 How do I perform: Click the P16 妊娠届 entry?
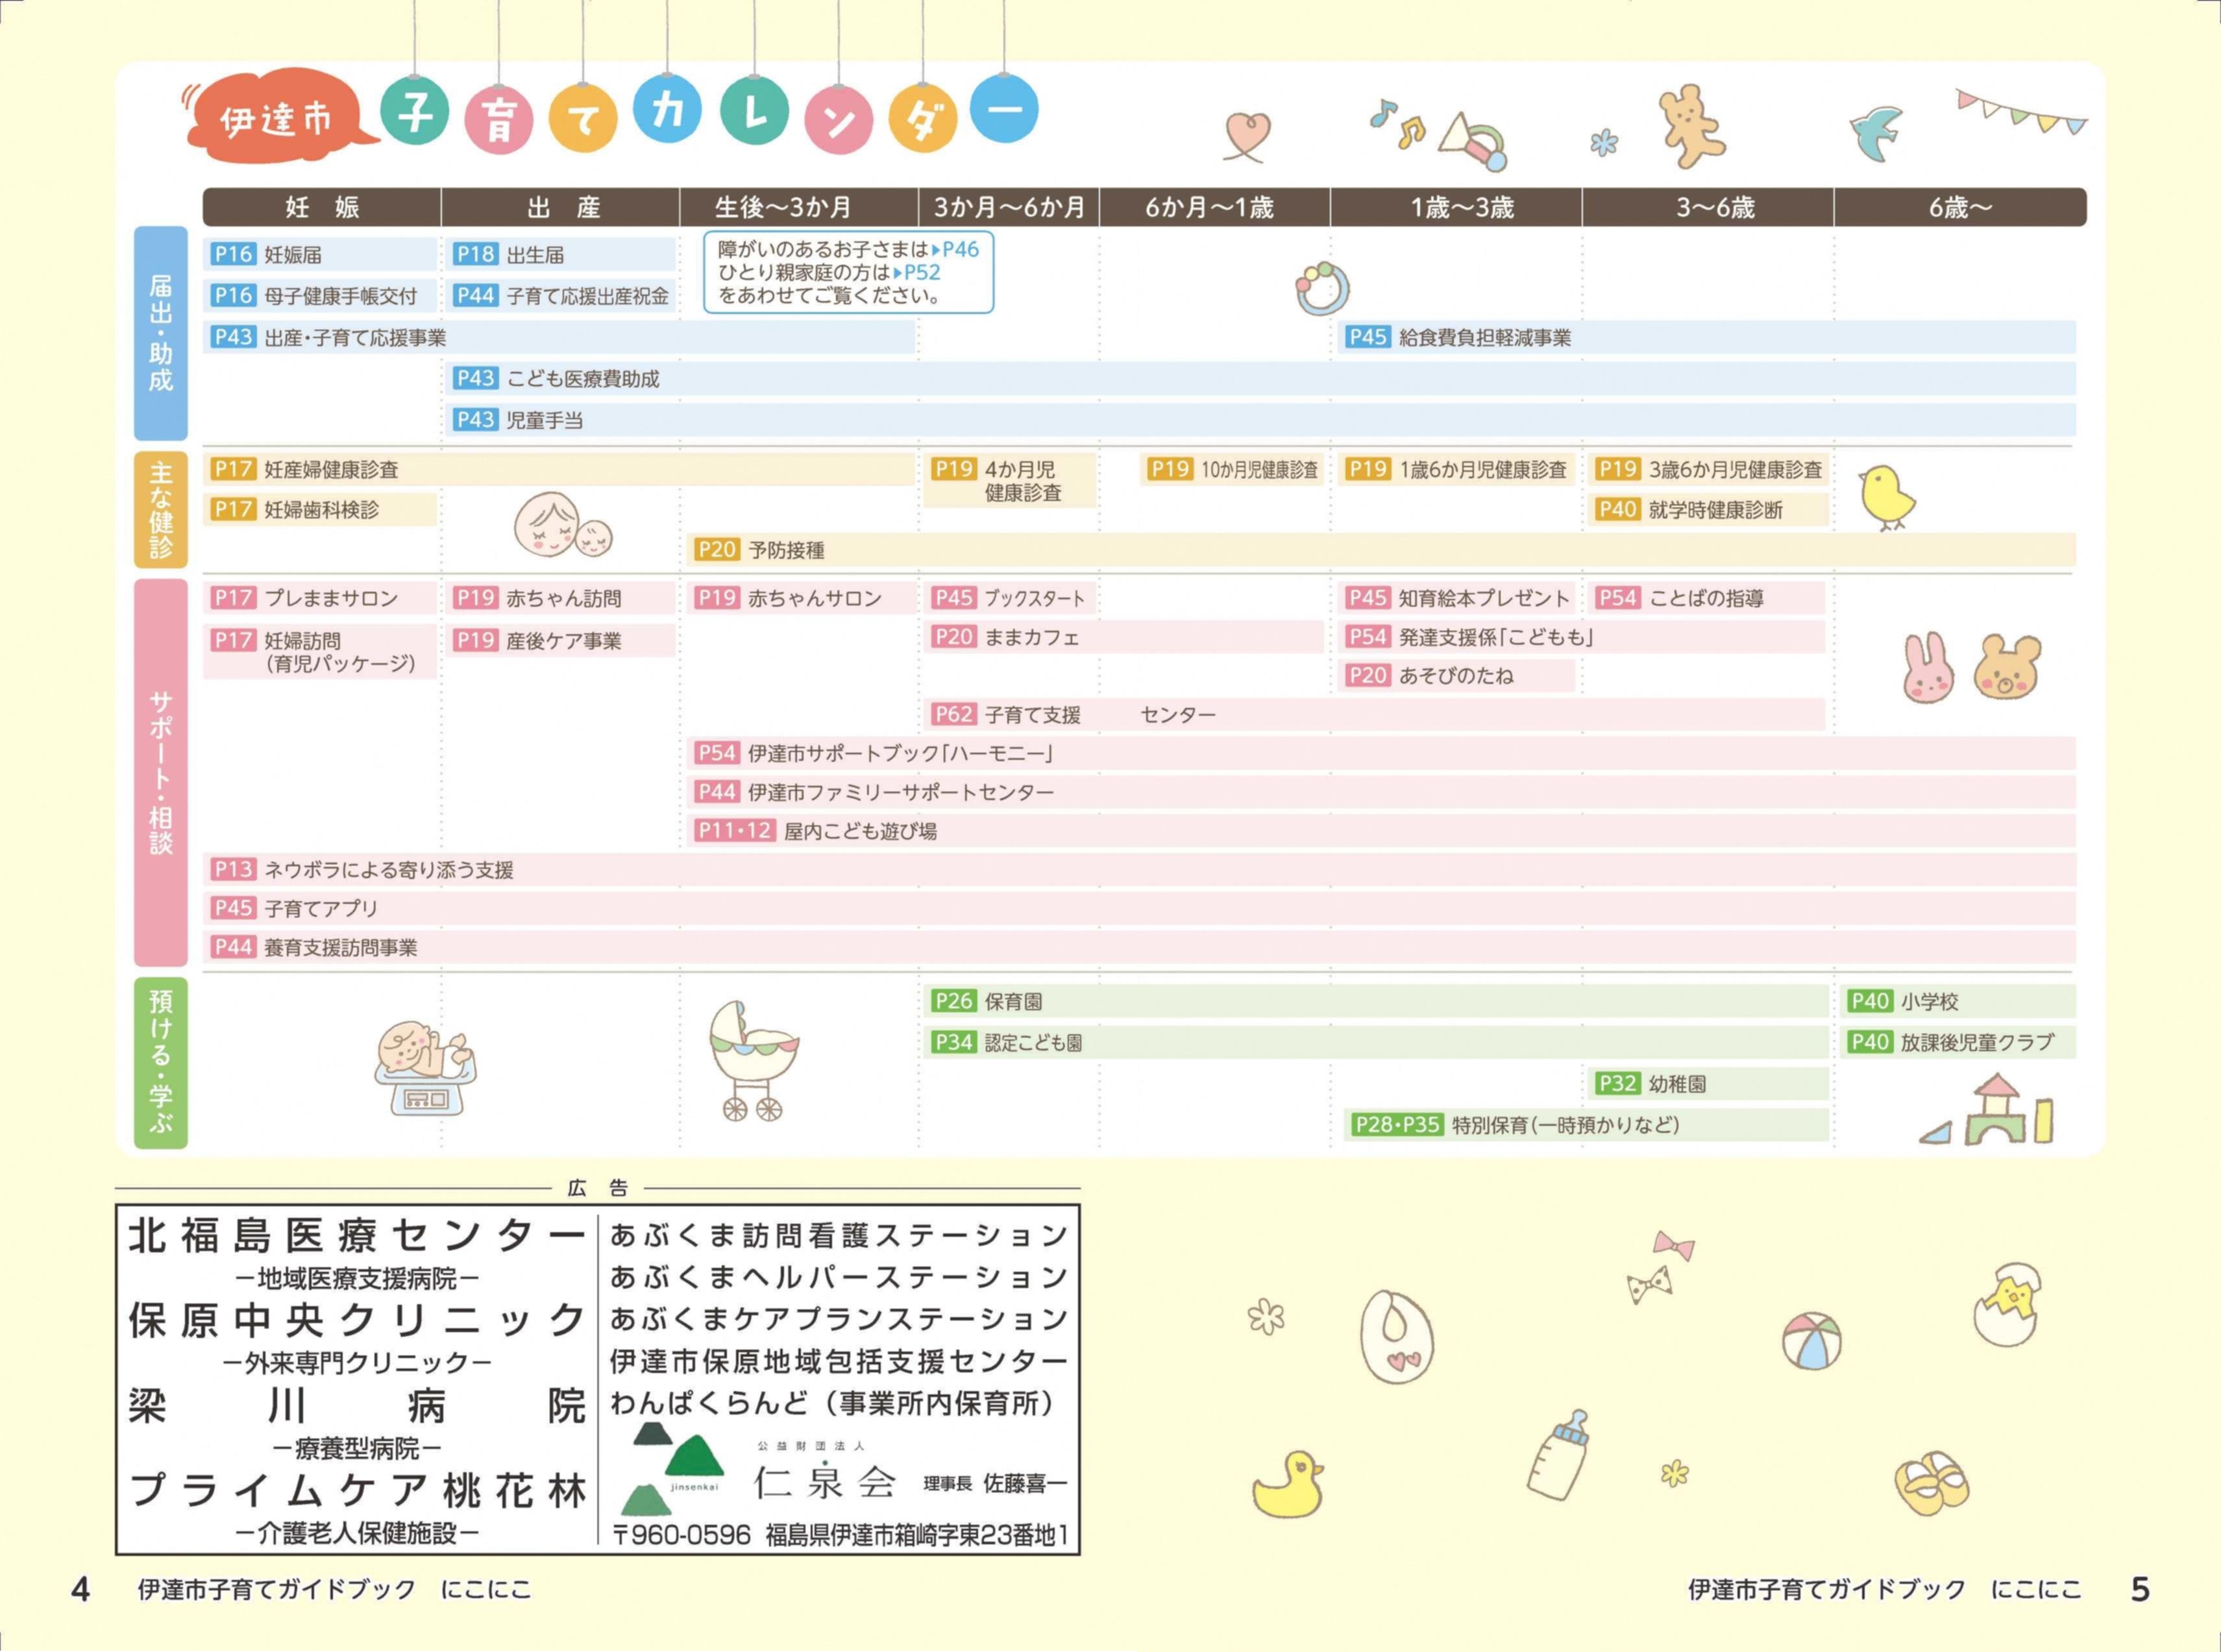click(320, 254)
